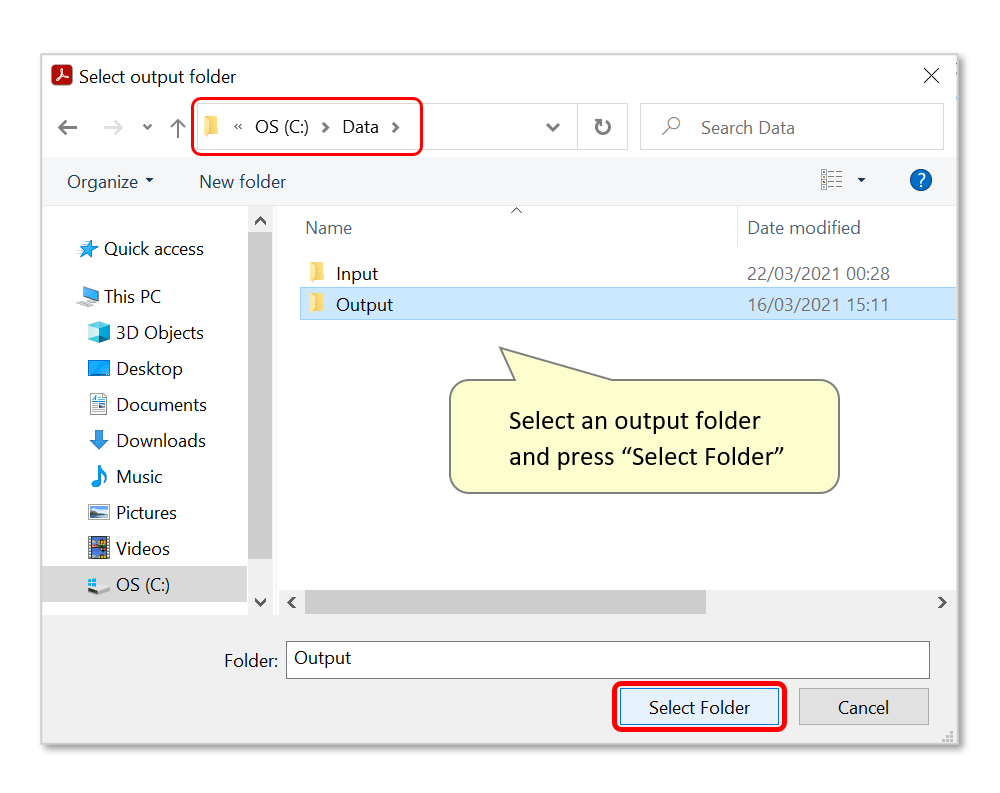Click the forward navigation arrow

(113, 128)
